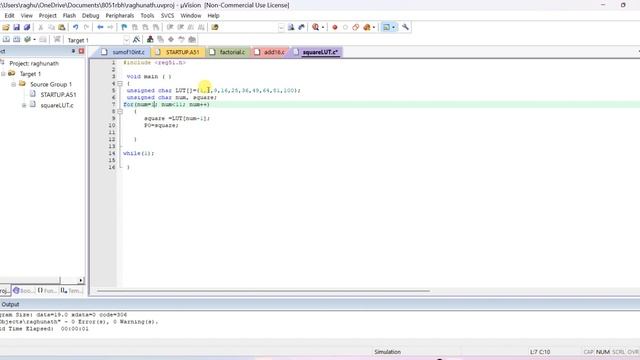Expand the squareLUT.c tree node
640x360 pixels.
(24, 105)
